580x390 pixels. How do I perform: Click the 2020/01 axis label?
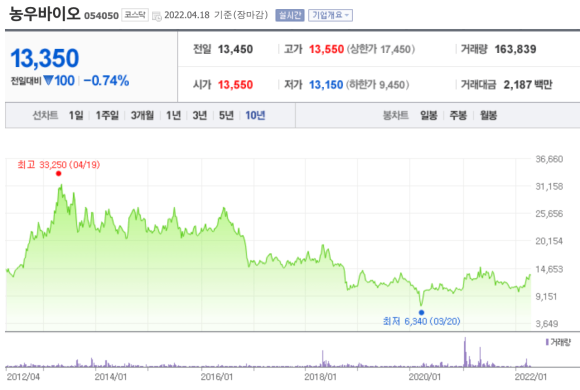[x=425, y=377]
